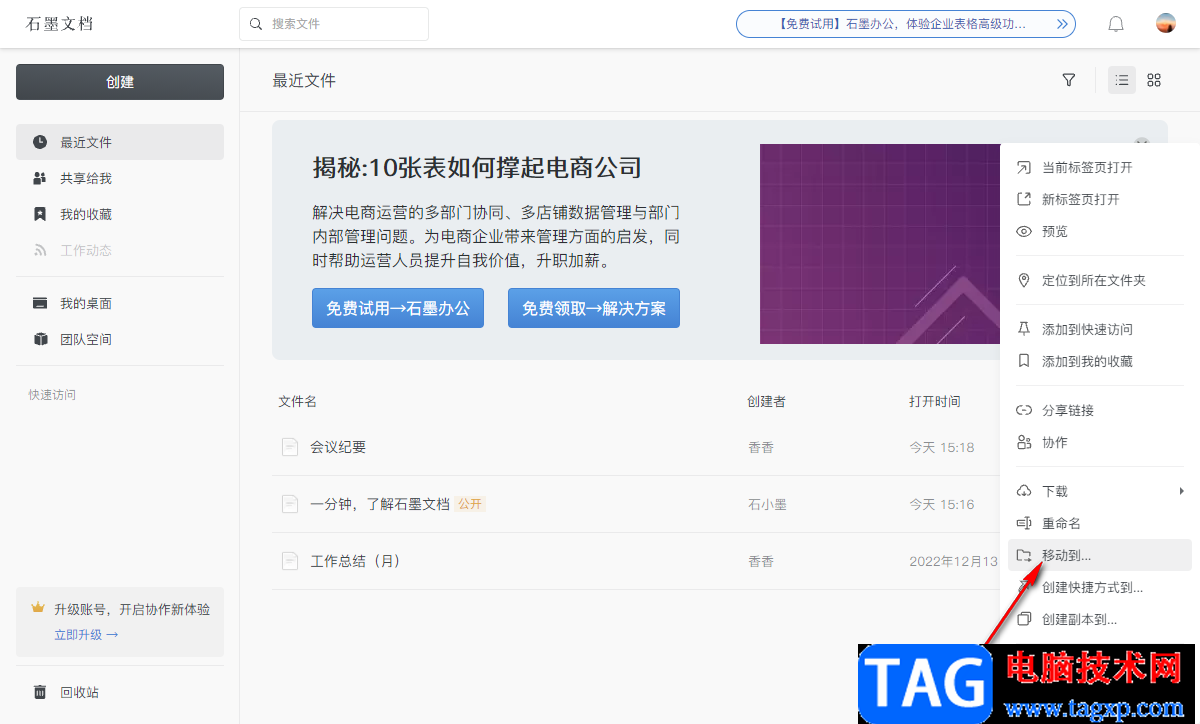Image resolution: width=1200 pixels, height=724 pixels.
Task: Click 免费领取→解决方案 button
Action: tap(594, 308)
